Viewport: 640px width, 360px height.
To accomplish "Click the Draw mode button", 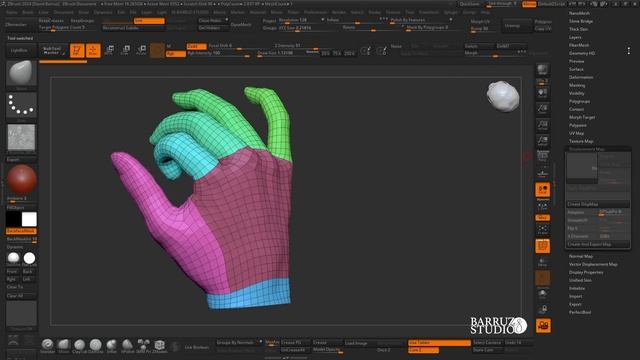I will (x=93, y=50).
